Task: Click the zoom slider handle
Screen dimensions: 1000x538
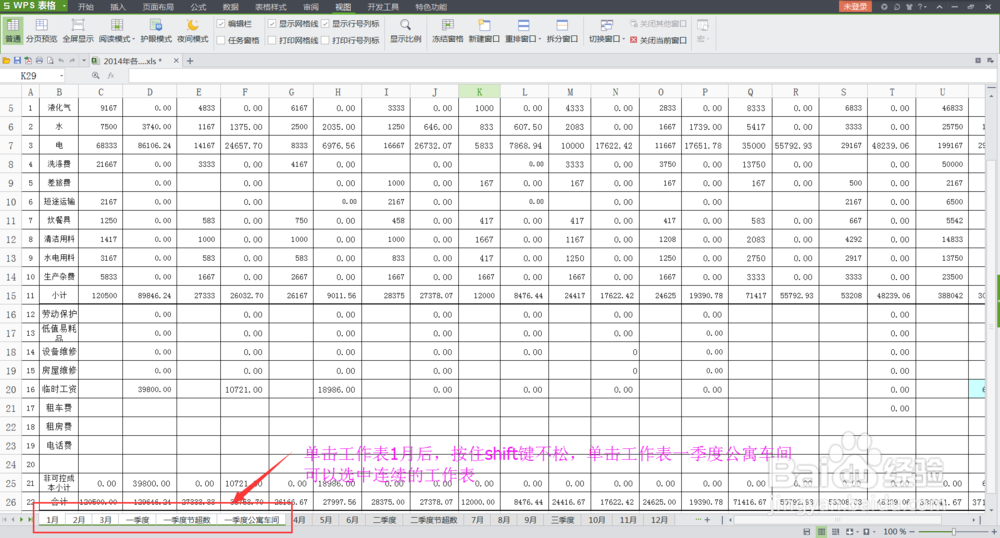Action: coord(953,531)
